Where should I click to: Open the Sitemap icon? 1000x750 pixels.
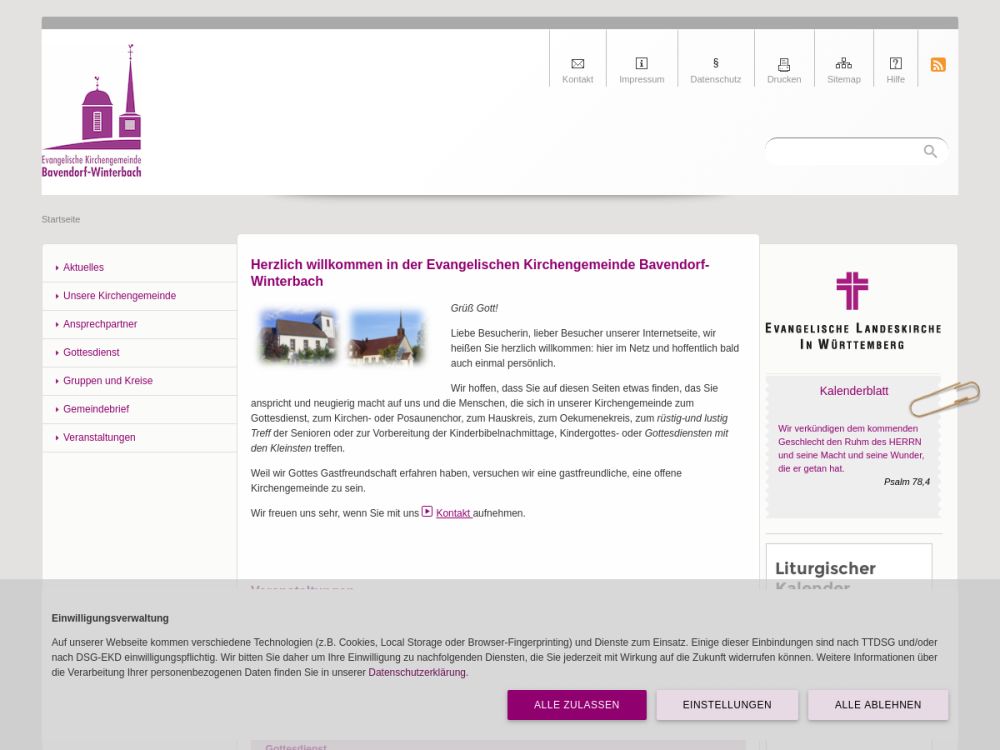pyautogui.click(x=843, y=64)
